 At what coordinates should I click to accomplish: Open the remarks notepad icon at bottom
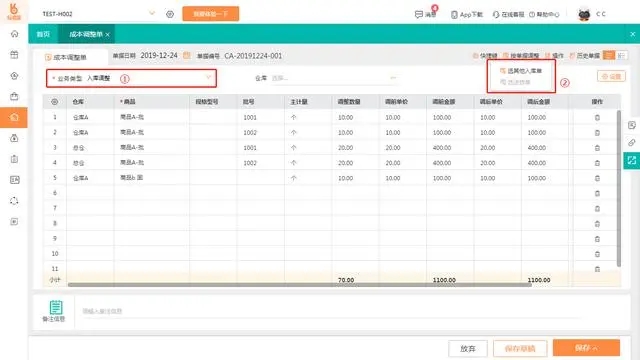[56, 307]
